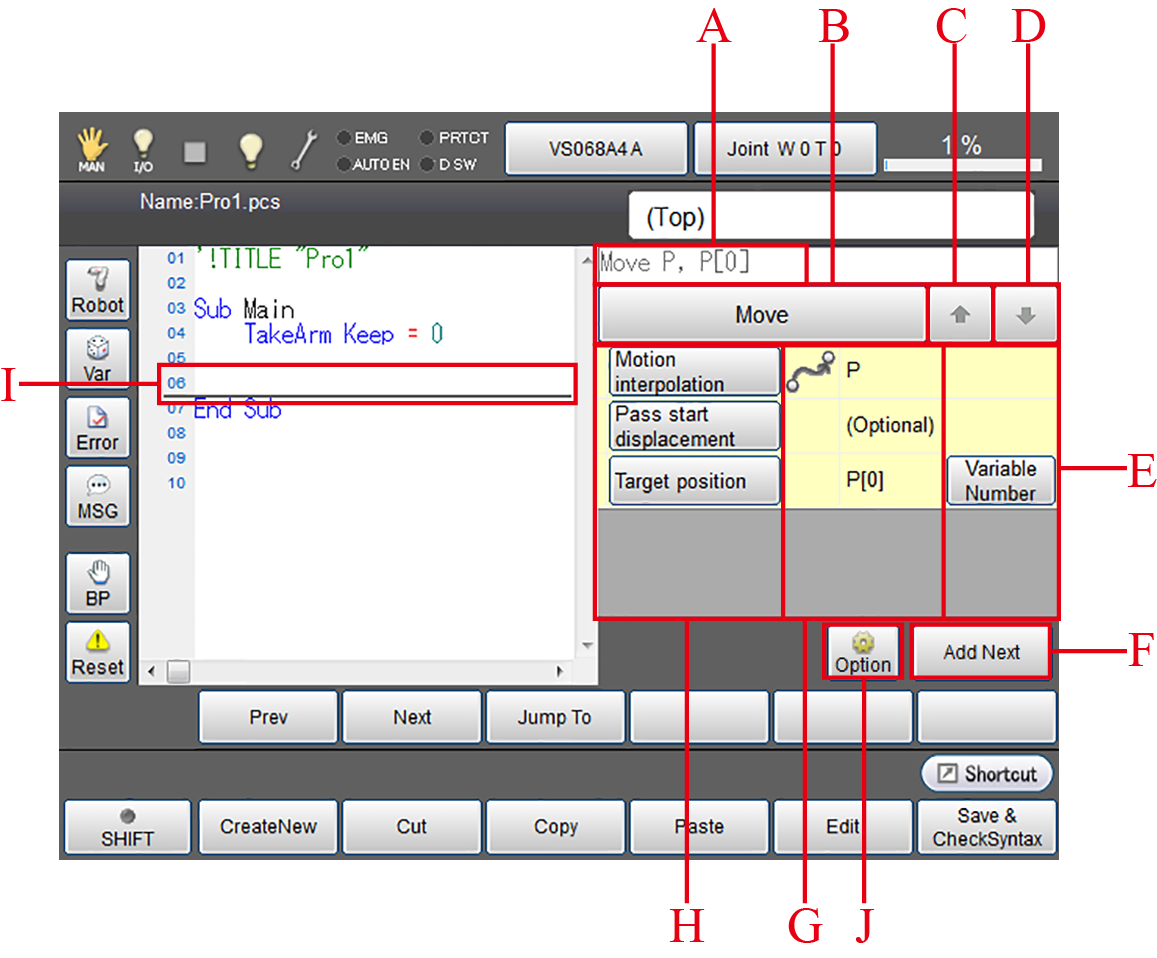The width and height of the screenshot is (1157, 958).
Task: Tap the MAN hand mode icon
Action: click(92, 150)
